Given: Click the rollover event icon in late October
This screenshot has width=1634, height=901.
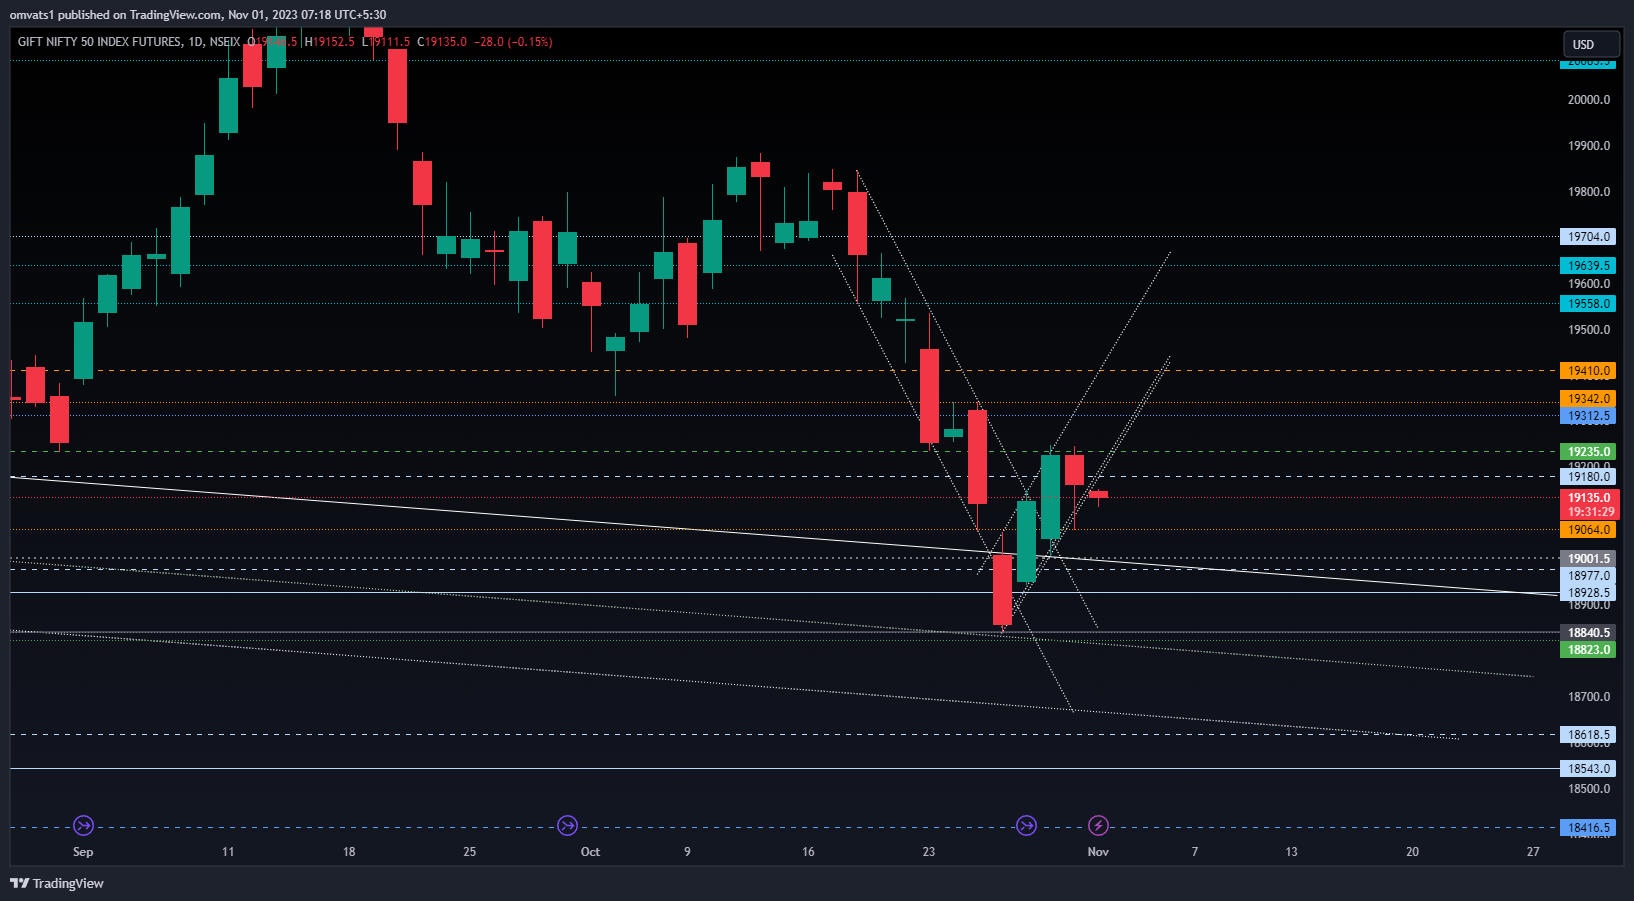Looking at the screenshot, I should coord(1026,826).
